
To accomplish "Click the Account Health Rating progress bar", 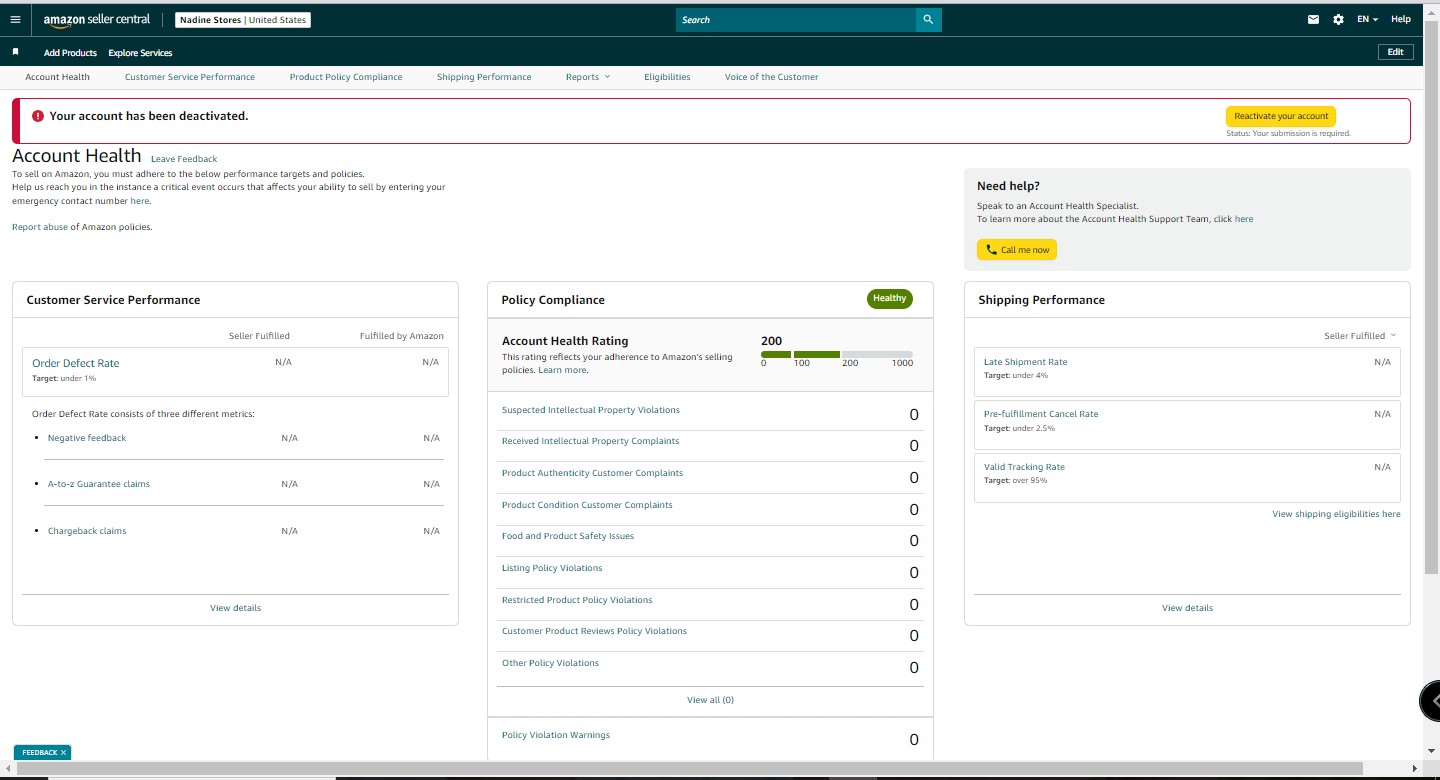I will click(x=837, y=354).
